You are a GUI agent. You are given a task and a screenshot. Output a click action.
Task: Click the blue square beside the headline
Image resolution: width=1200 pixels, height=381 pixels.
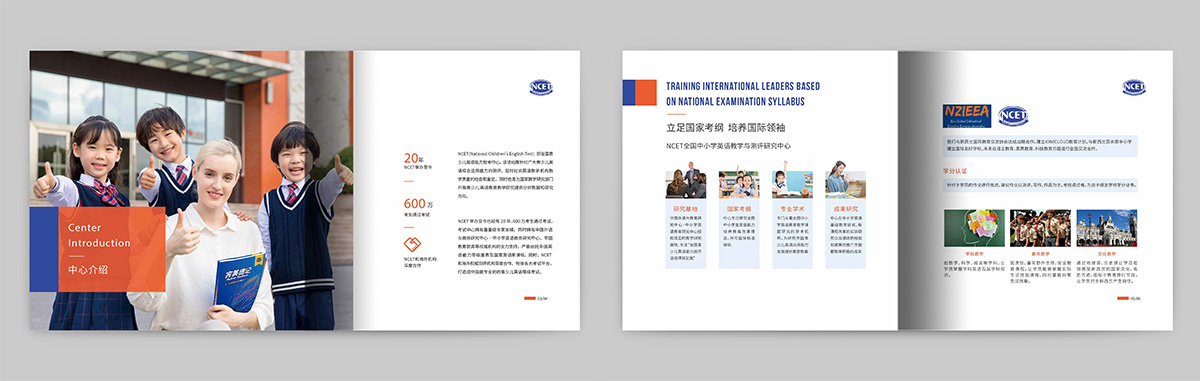(x=630, y=93)
